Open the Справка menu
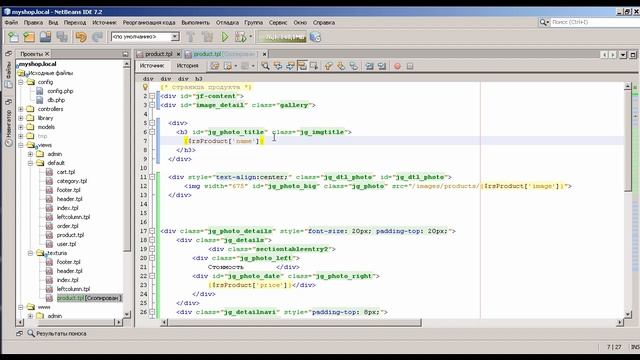640x360 pixels. [324, 22]
